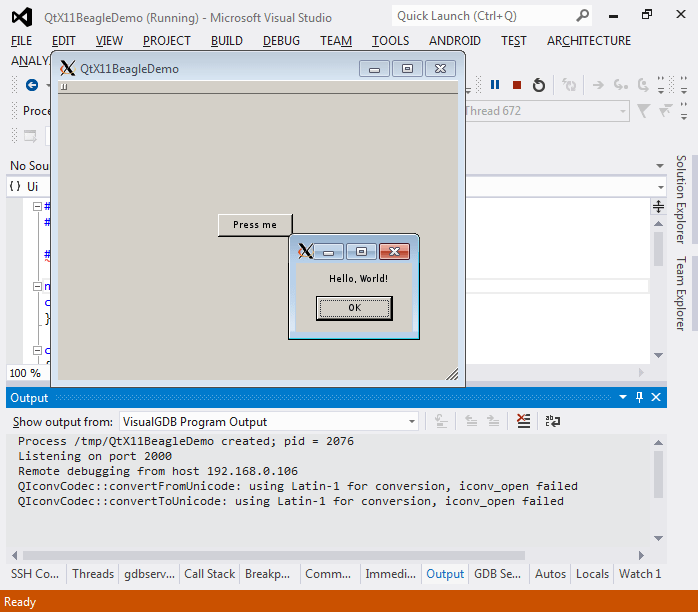Close the Output panel
This screenshot has height=612, width=698.
[x=656, y=397]
